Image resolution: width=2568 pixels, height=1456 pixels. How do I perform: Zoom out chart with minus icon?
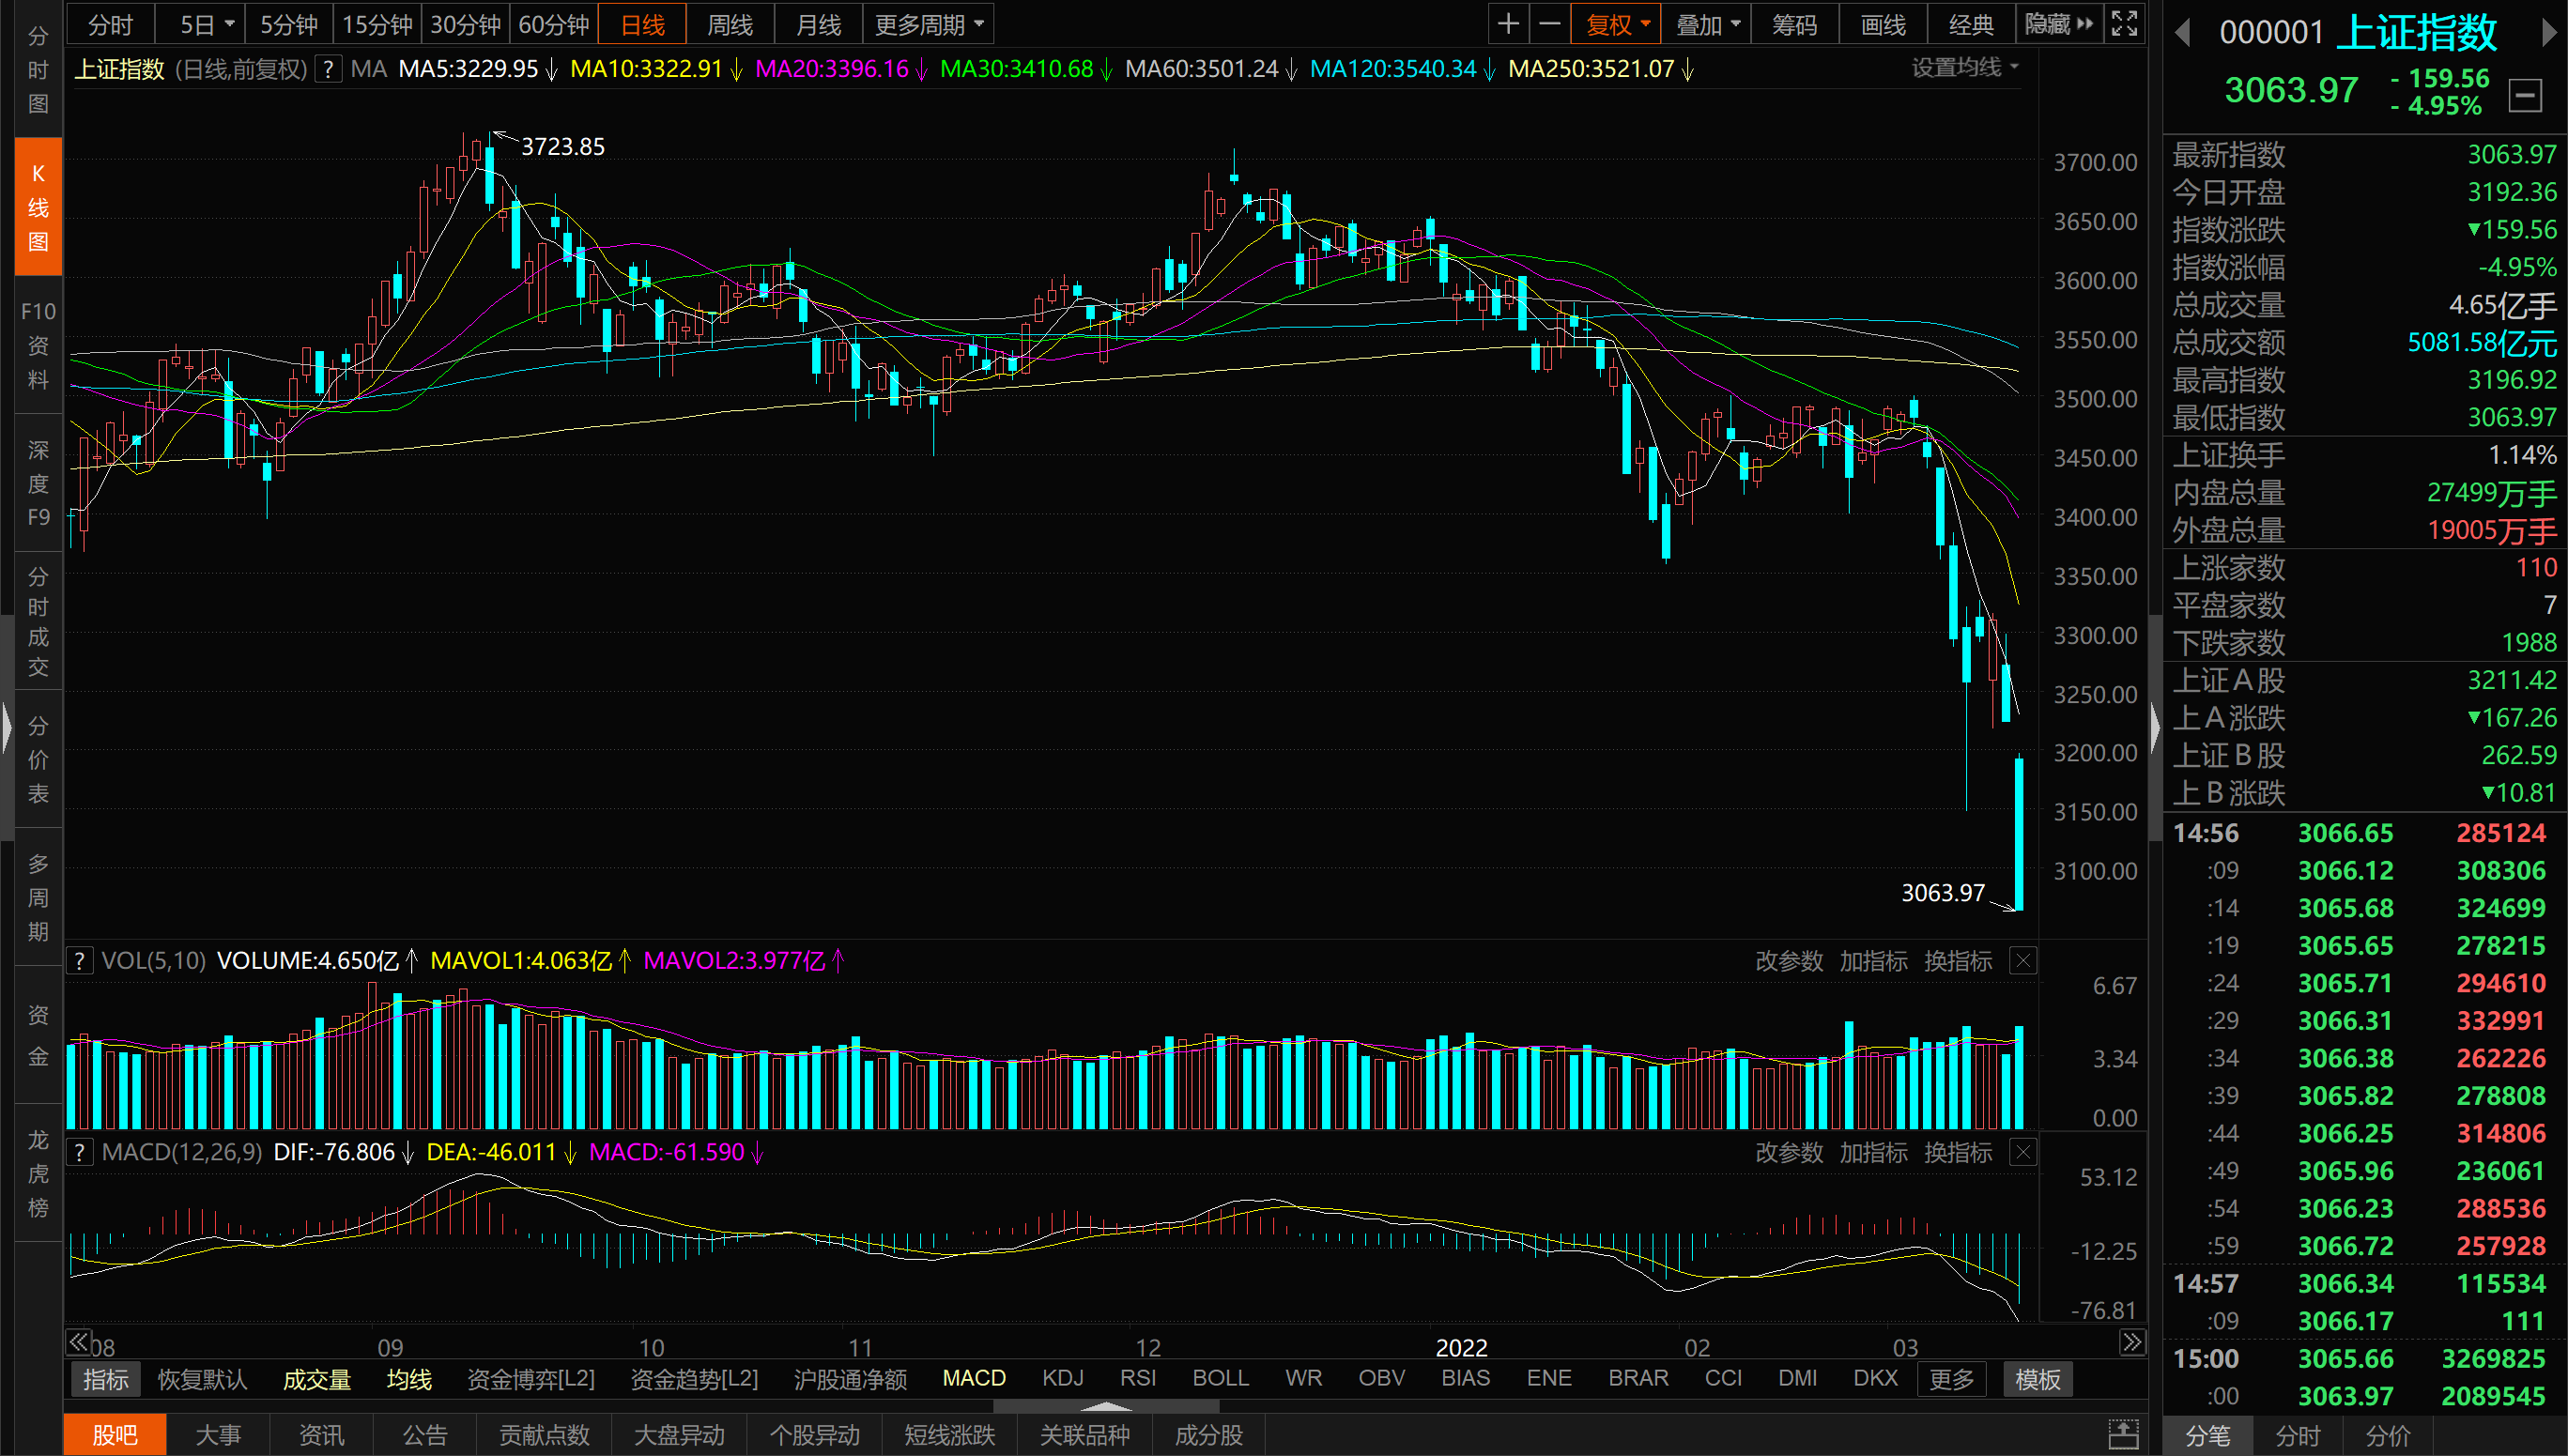point(1549,24)
